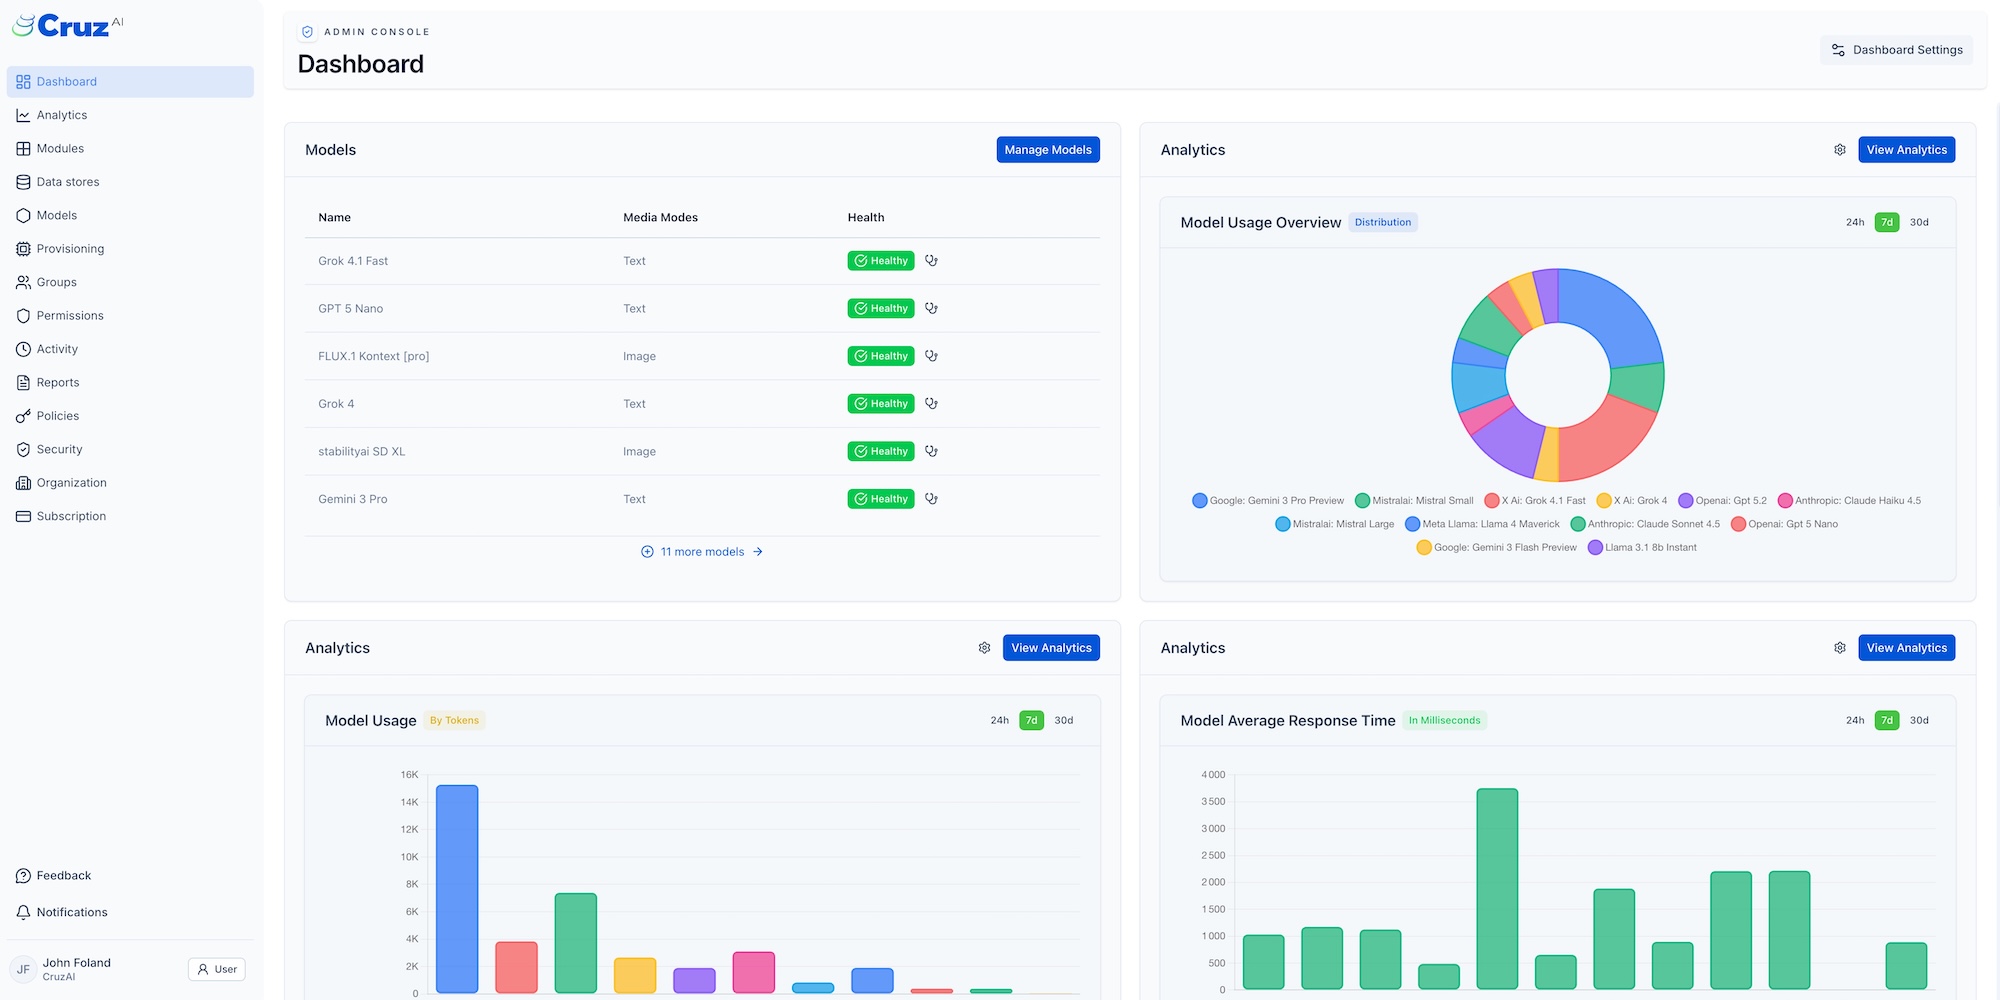Viewport: 2000px width, 1000px height.
Task: Click View Analytics on response time card
Action: coord(1906,647)
